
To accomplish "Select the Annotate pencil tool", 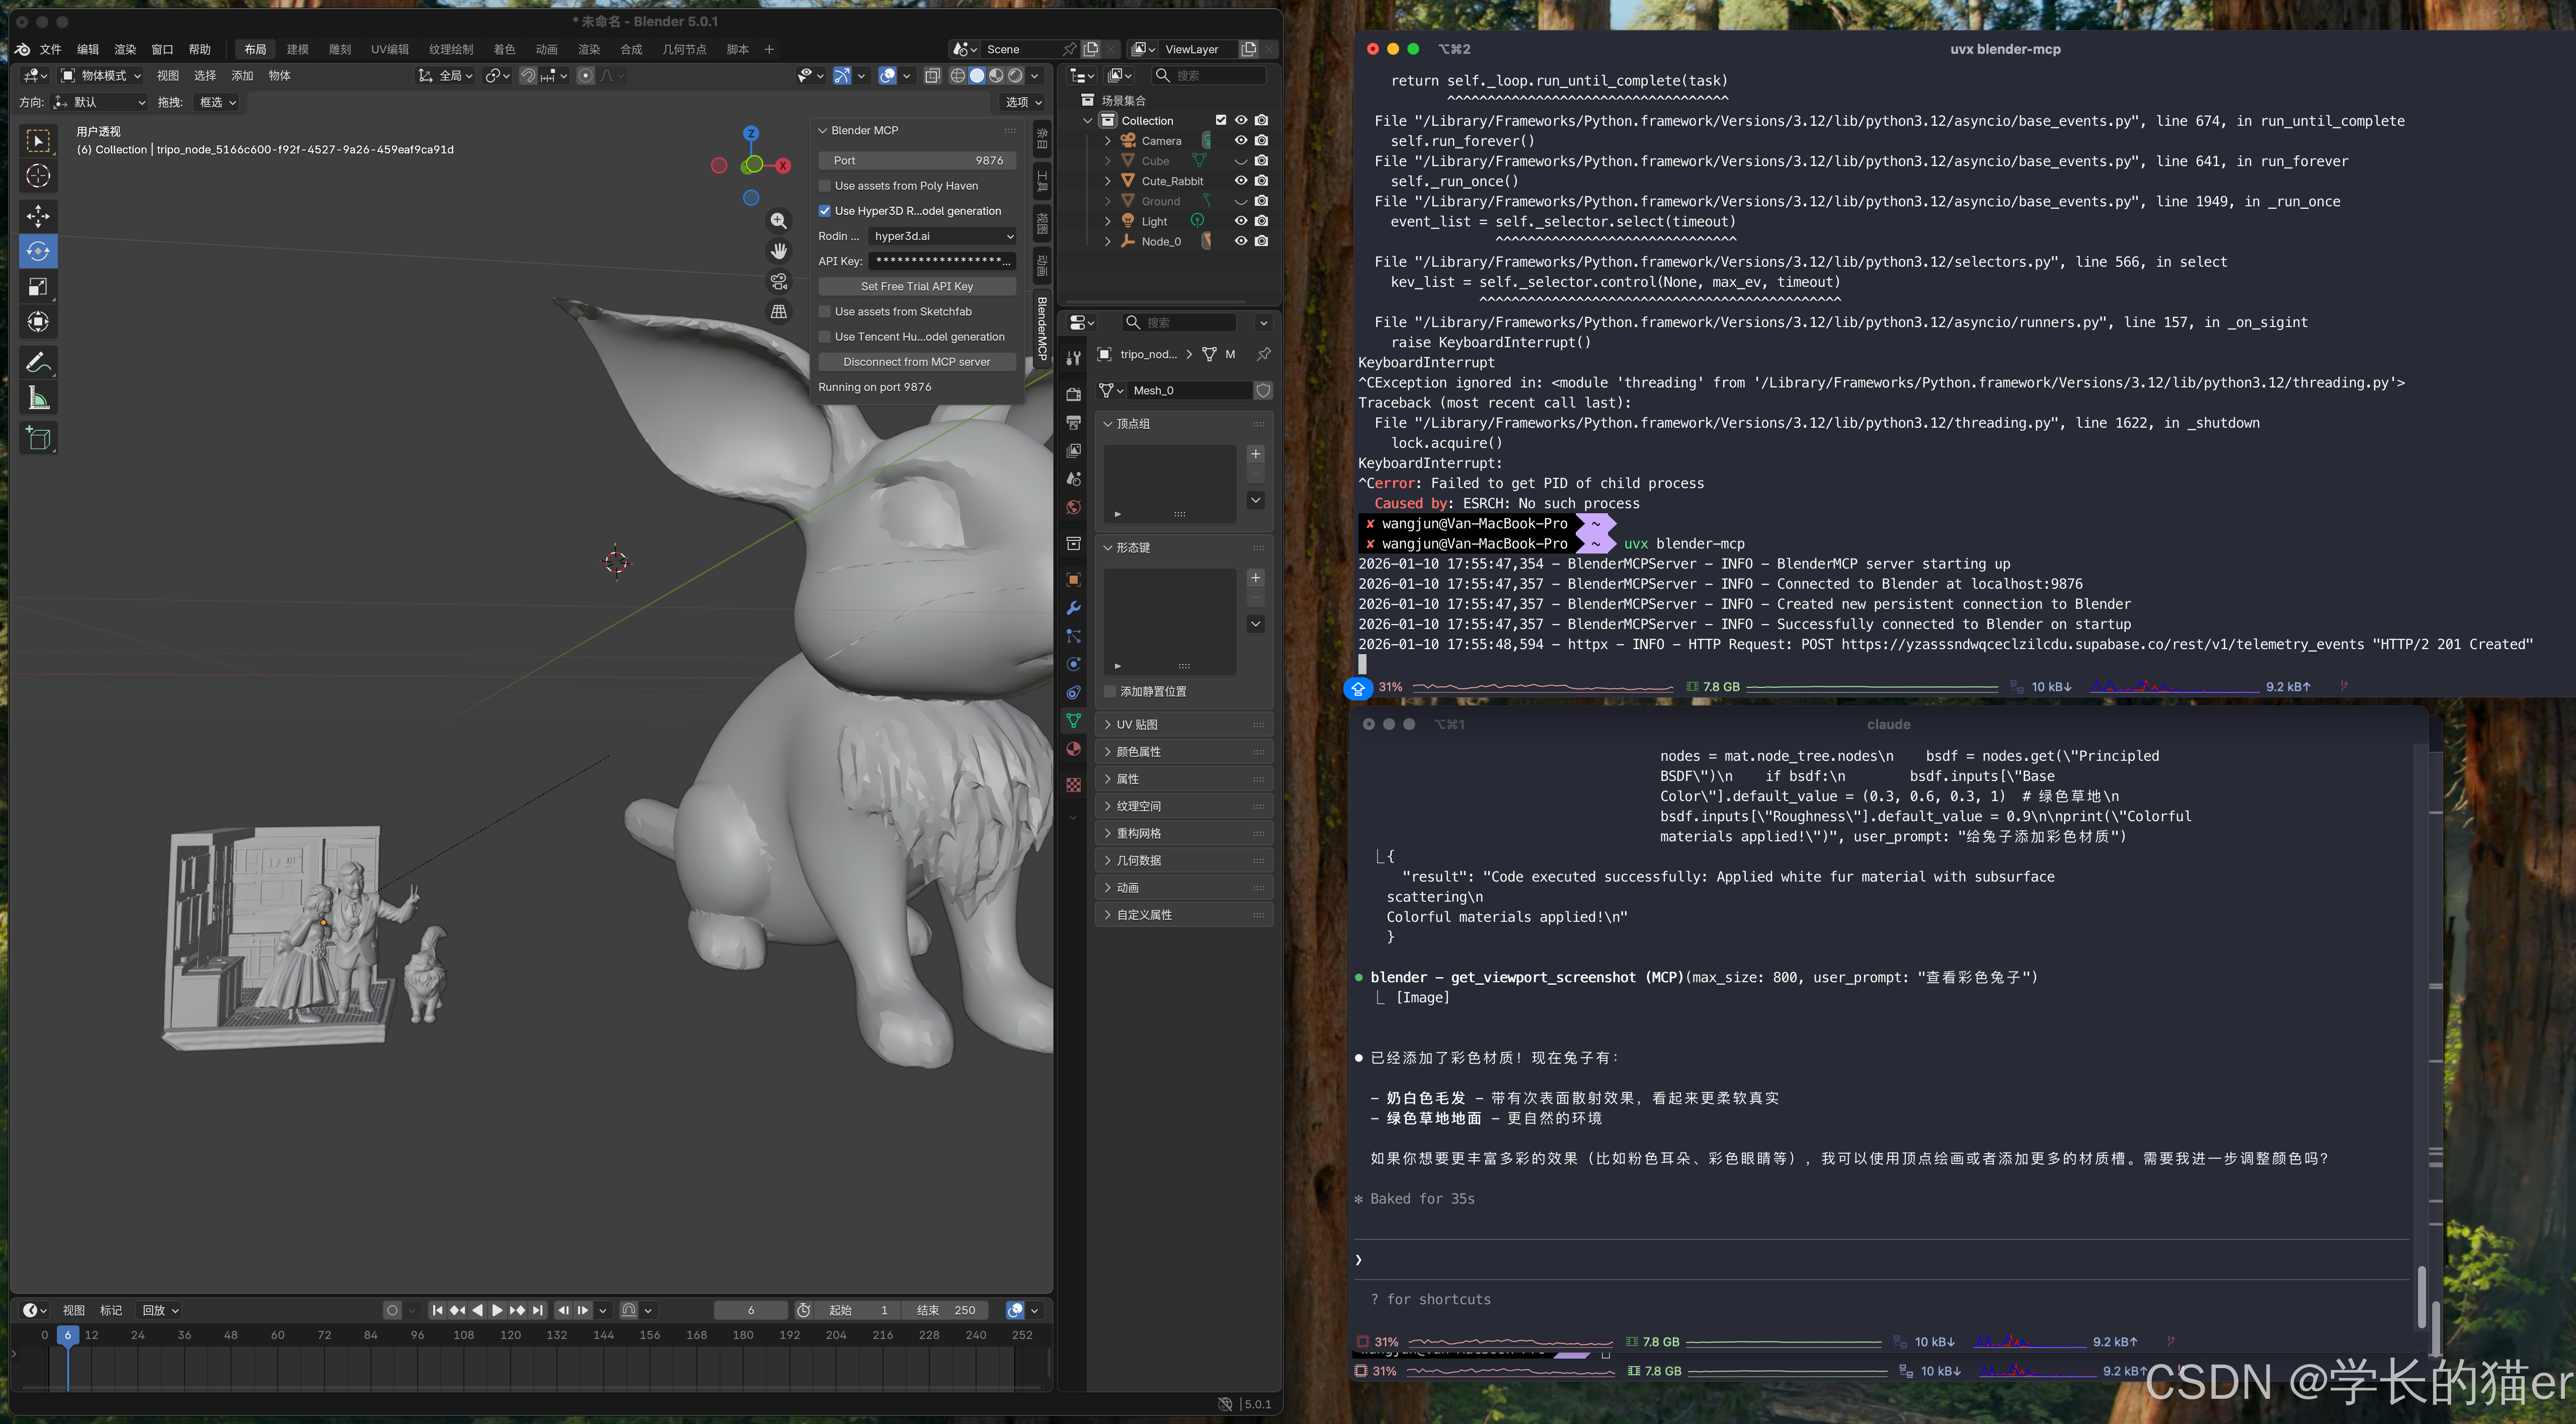I will 38,363.
